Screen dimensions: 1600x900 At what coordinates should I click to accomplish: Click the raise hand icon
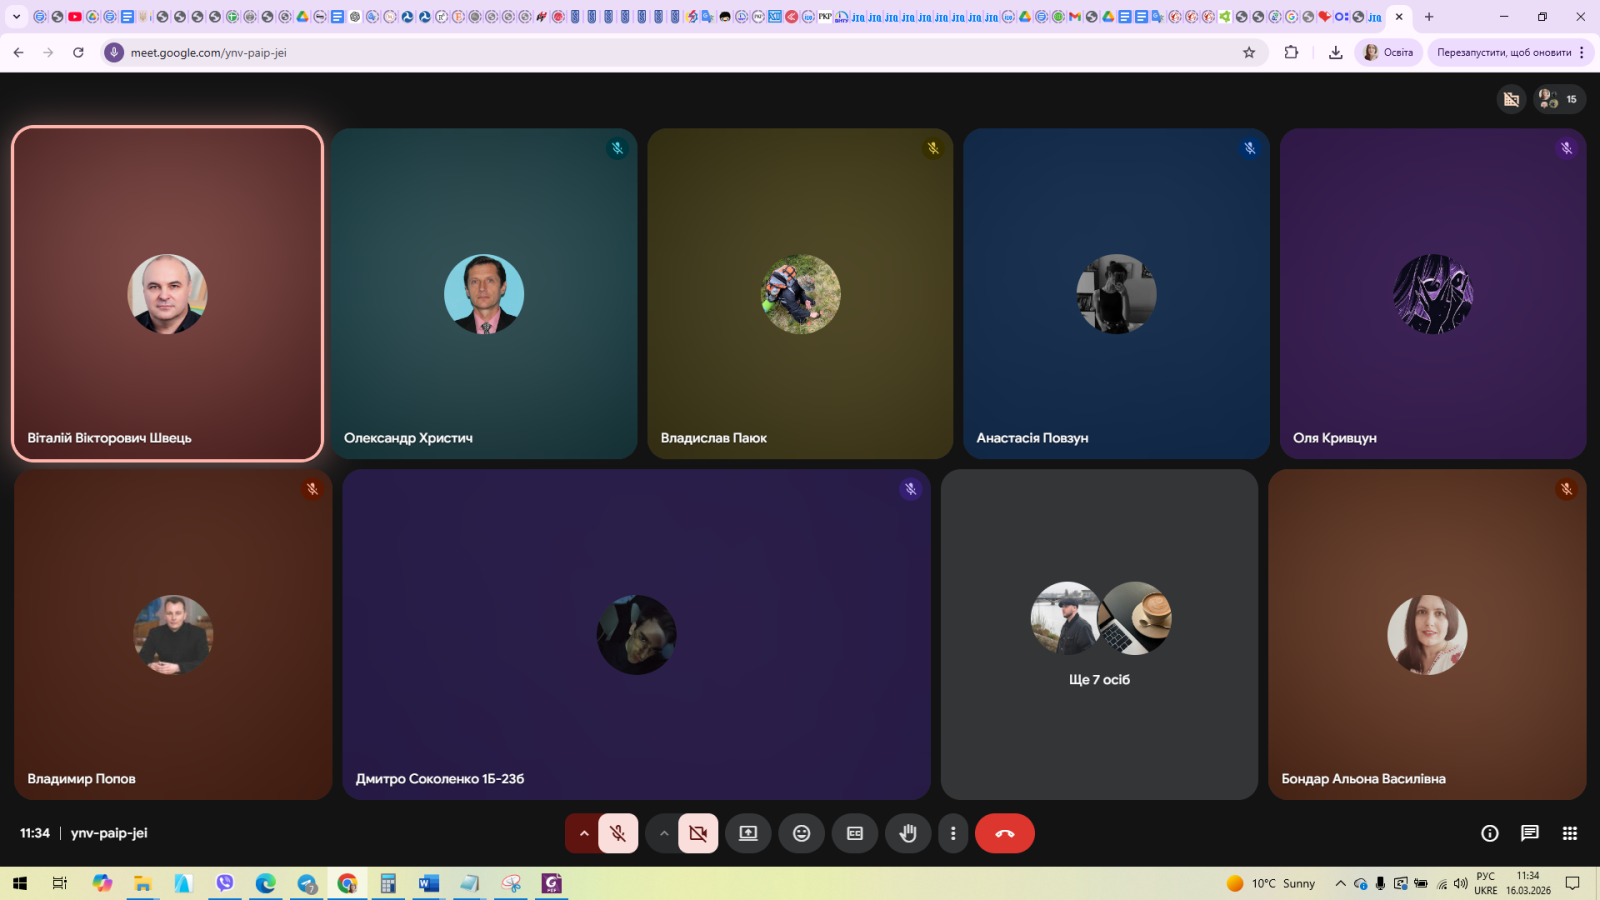pyautogui.click(x=908, y=833)
